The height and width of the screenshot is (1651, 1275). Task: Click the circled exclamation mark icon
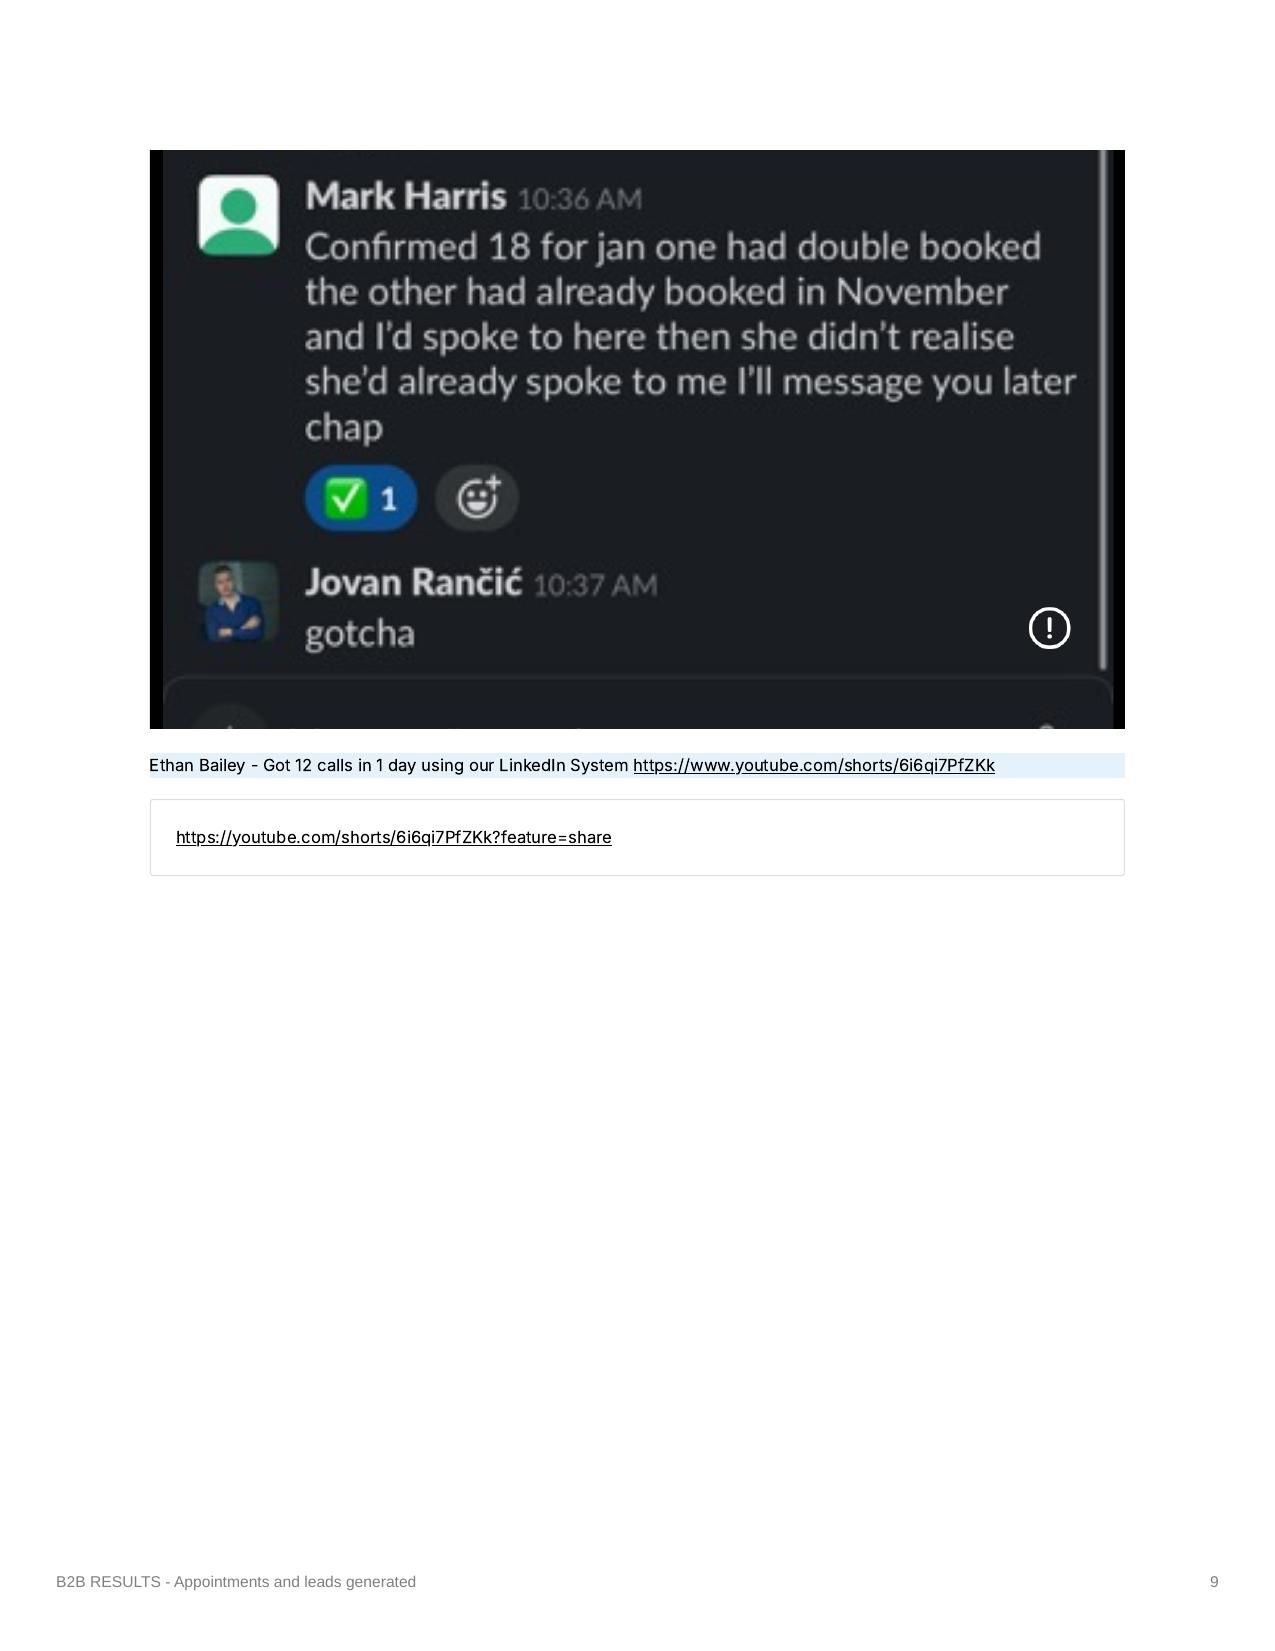tap(1049, 628)
